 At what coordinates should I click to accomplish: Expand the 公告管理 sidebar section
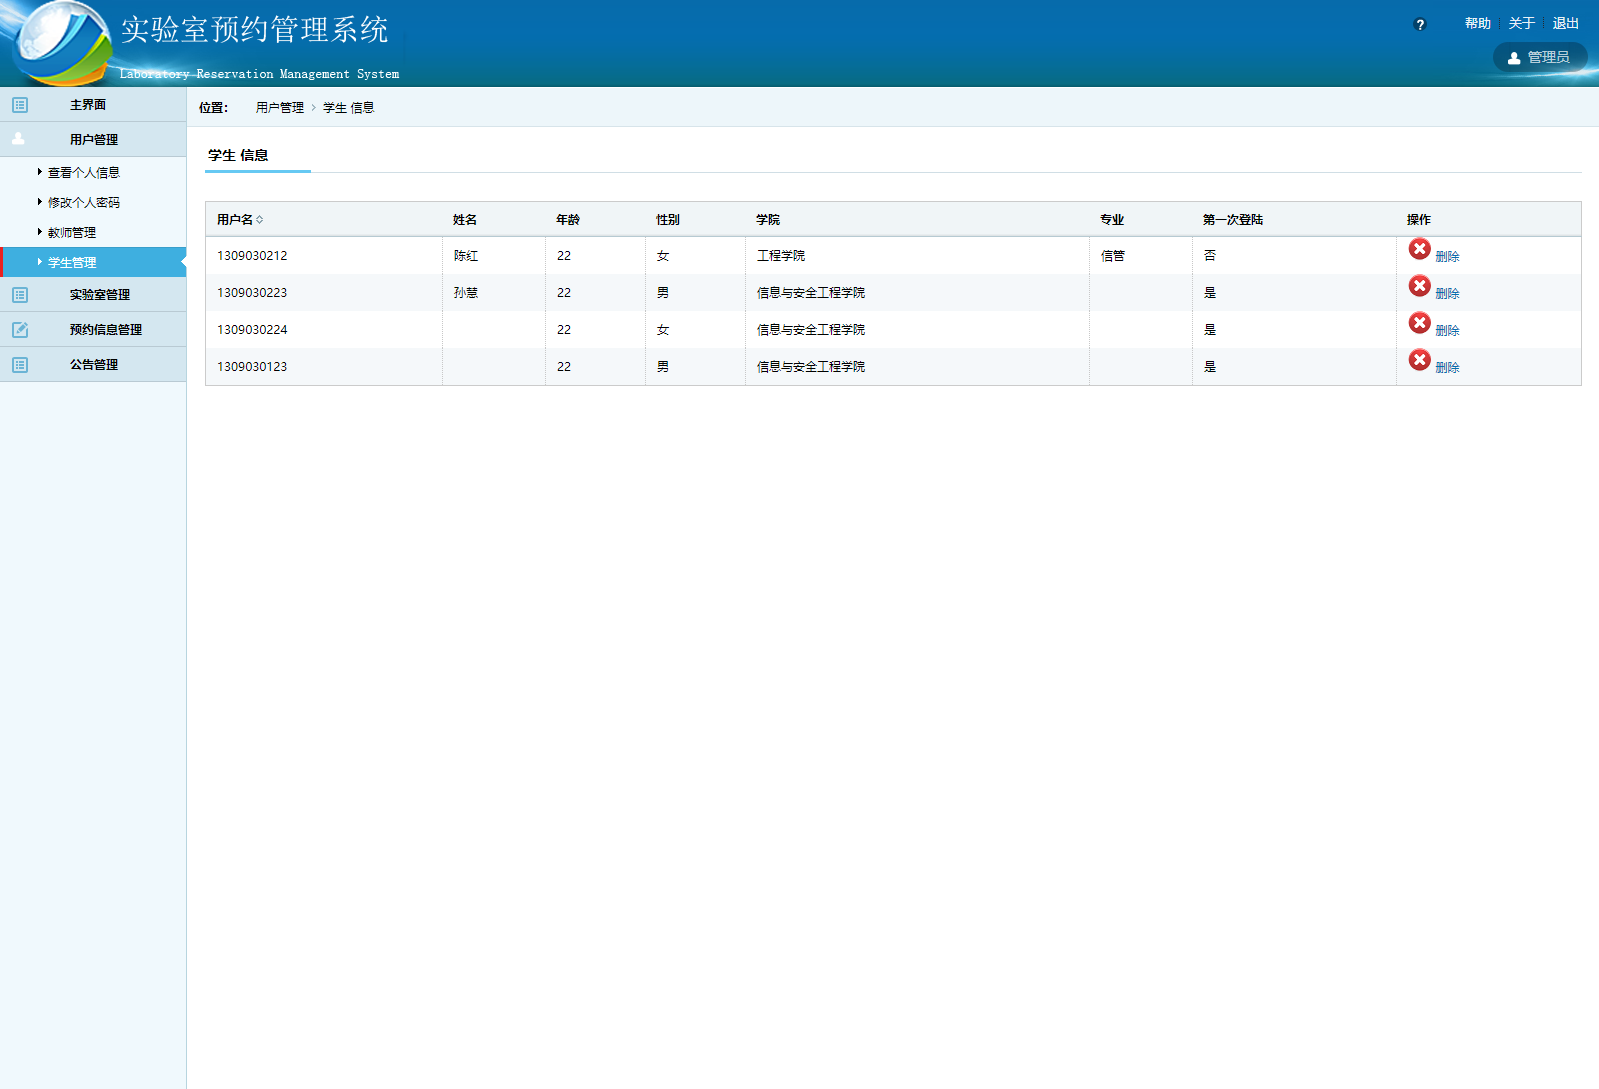pyautogui.click(x=93, y=365)
